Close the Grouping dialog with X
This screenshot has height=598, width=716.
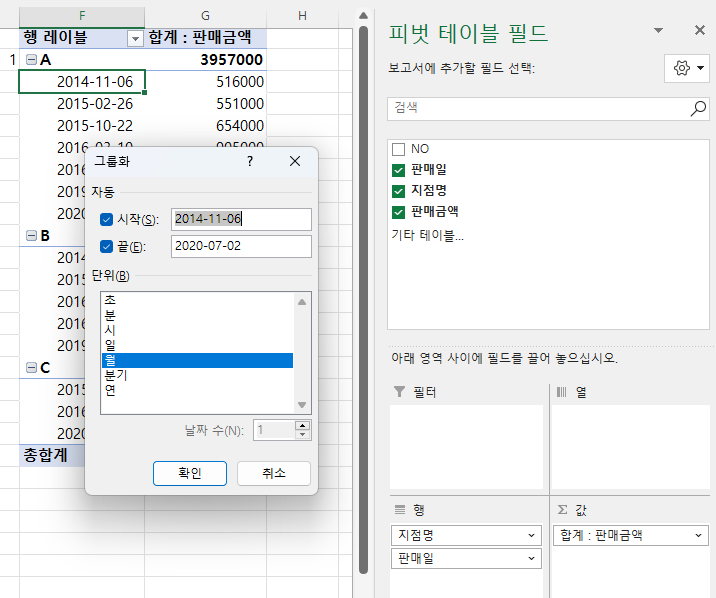click(295, 161)
